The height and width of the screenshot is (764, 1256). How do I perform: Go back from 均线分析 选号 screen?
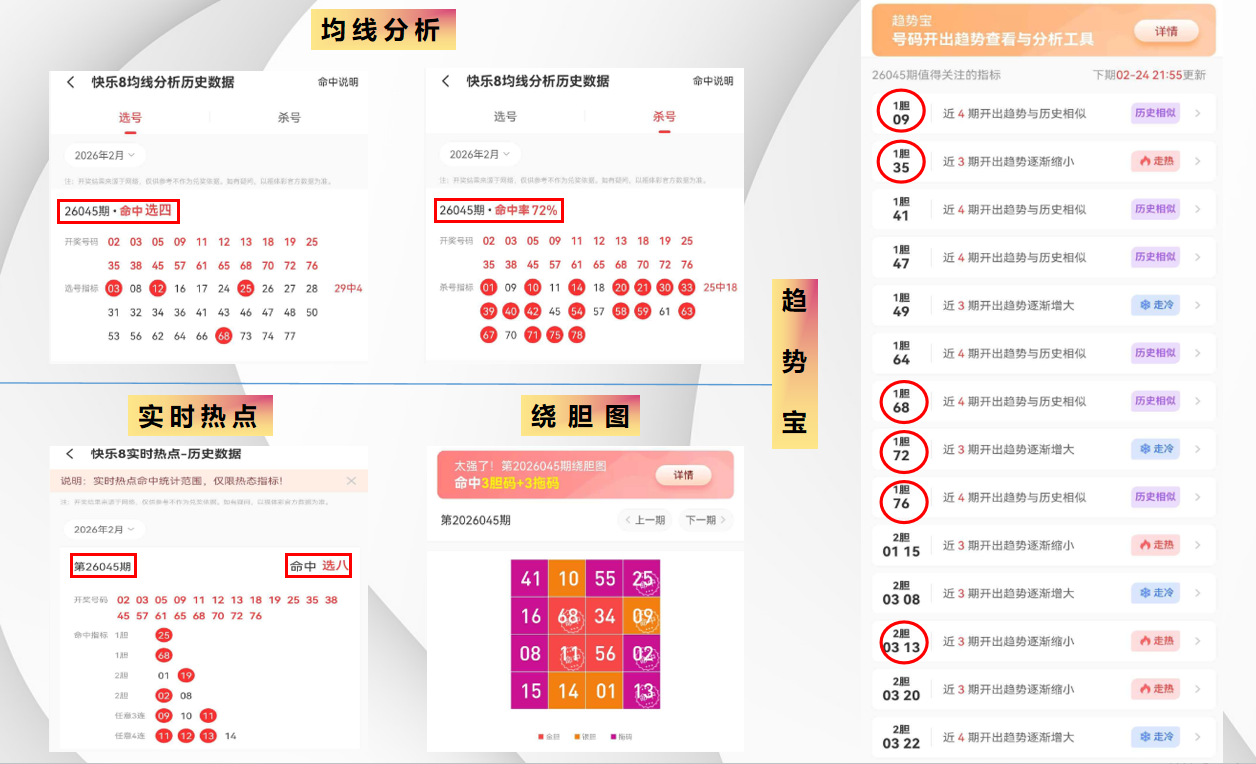[x=71, y=82]
